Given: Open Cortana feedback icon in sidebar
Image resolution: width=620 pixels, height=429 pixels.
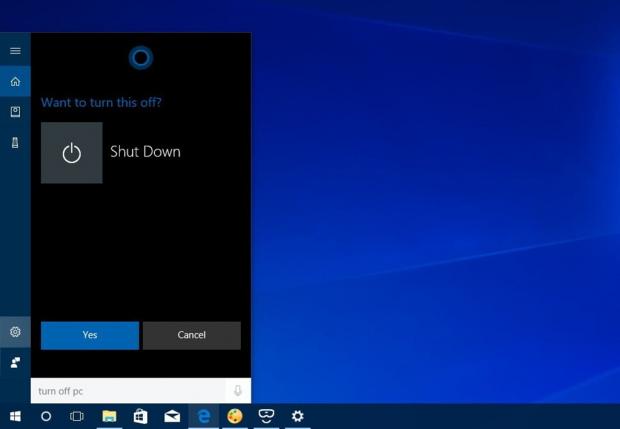Looking at the screenshot, I should 15,362.
